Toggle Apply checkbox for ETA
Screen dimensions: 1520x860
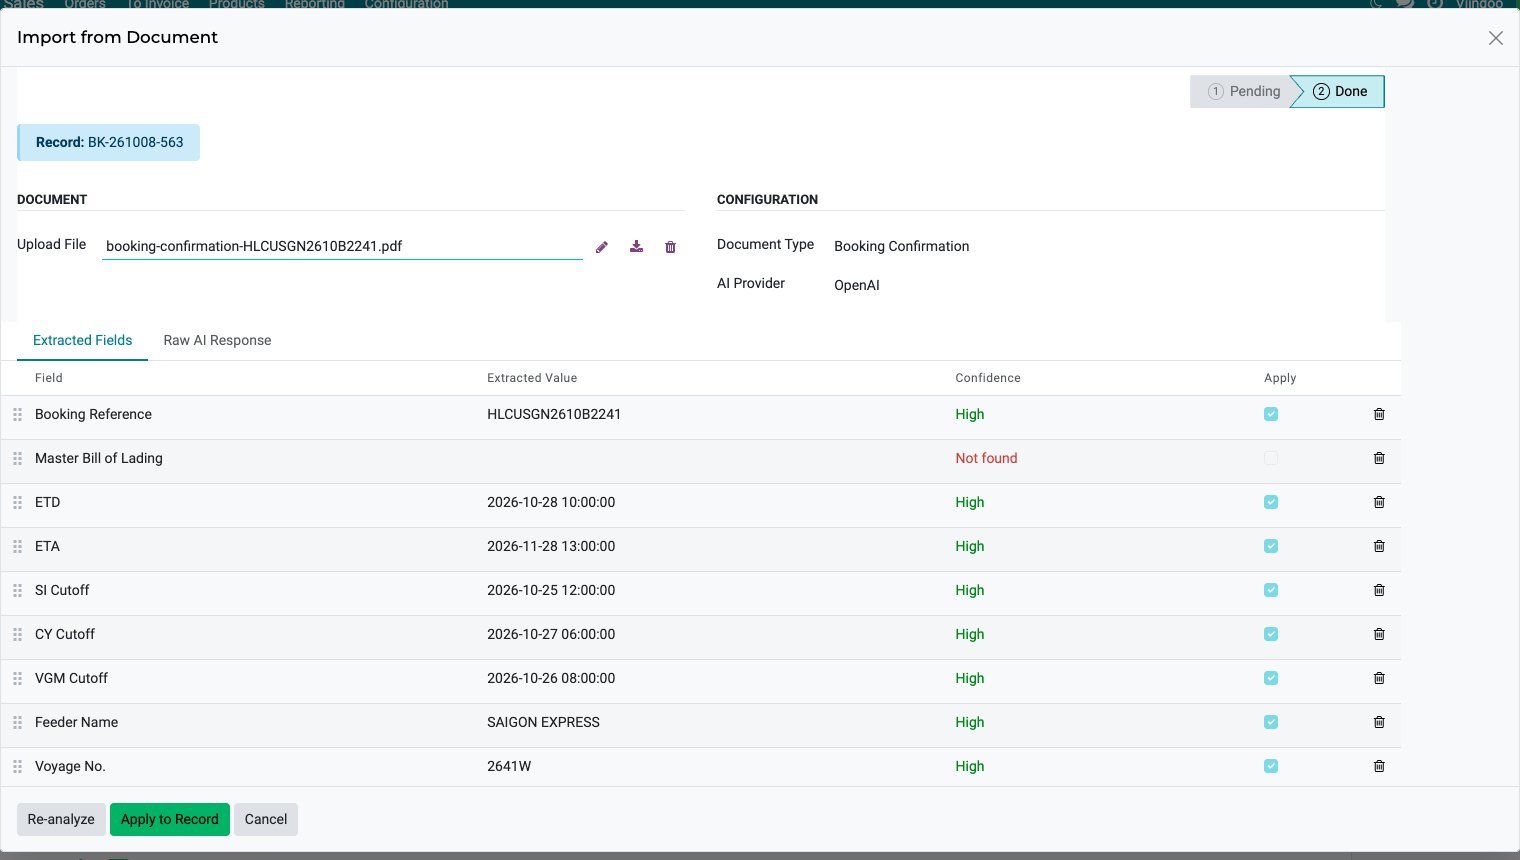pos(1271,546)
